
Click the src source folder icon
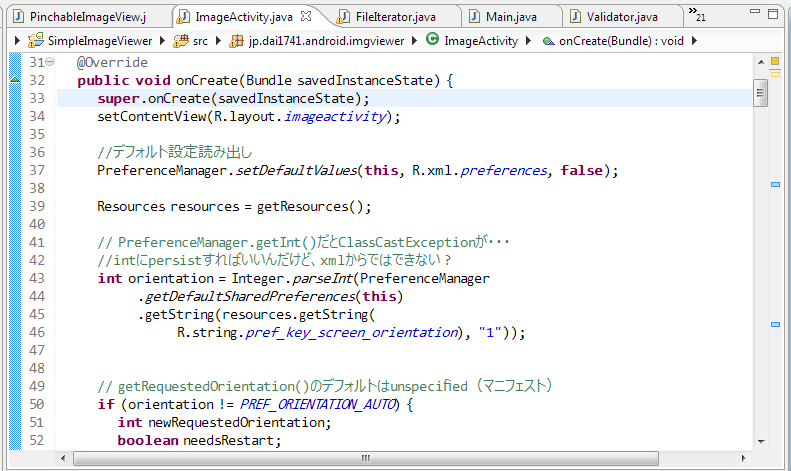point(181,40)
